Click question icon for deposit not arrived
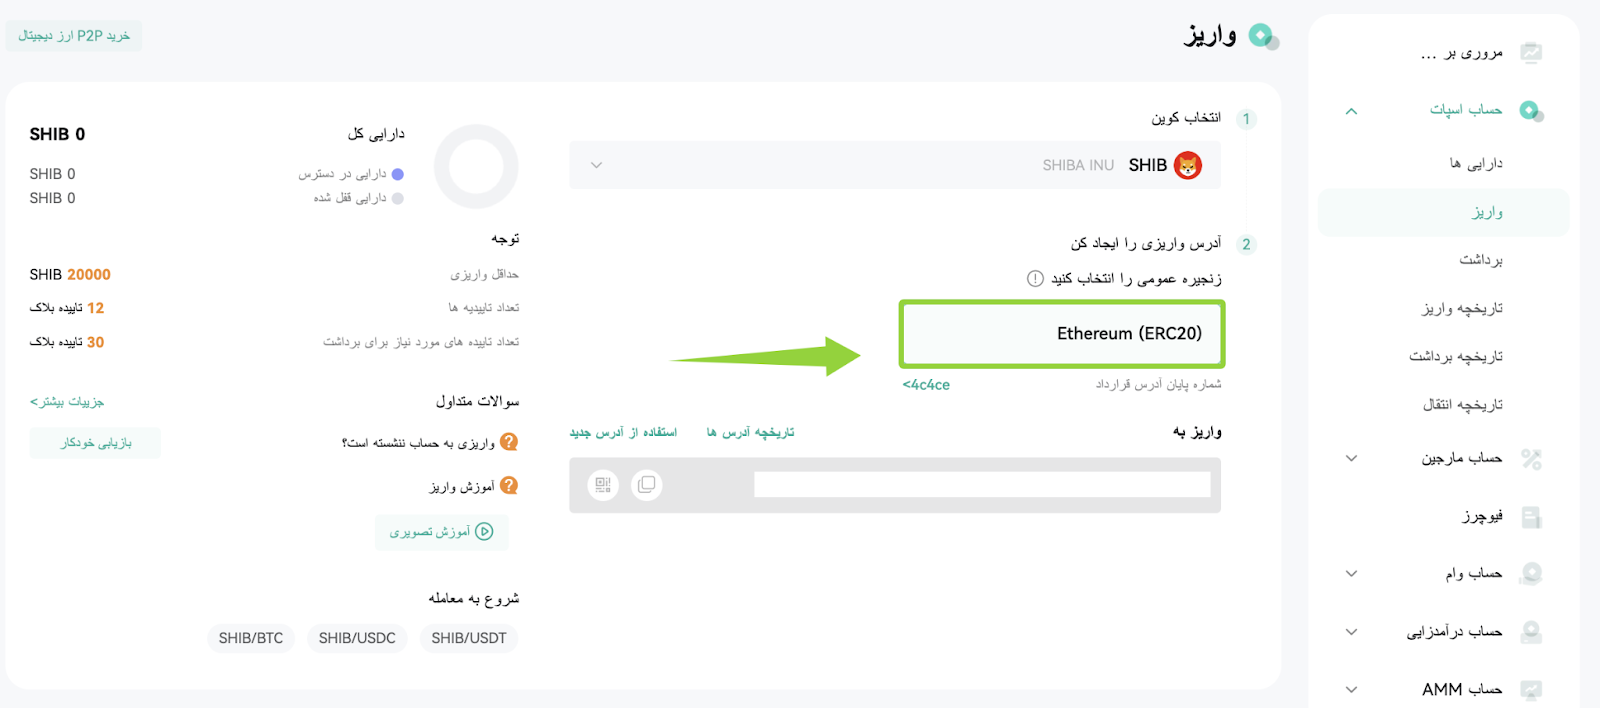This screenshot has height=708, width=1600. click(509, 441)
